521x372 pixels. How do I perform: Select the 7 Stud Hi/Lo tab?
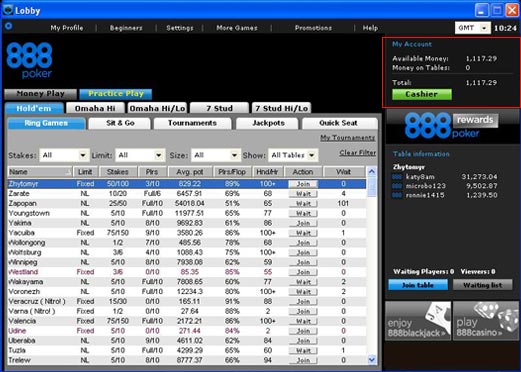click(281, 108)
